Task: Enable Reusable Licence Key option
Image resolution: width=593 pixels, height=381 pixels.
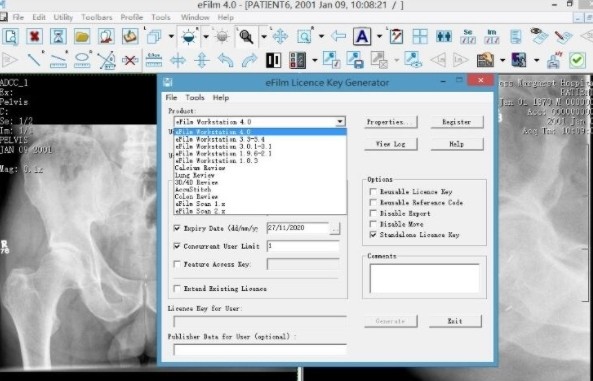Action: [x=373, y=191]
